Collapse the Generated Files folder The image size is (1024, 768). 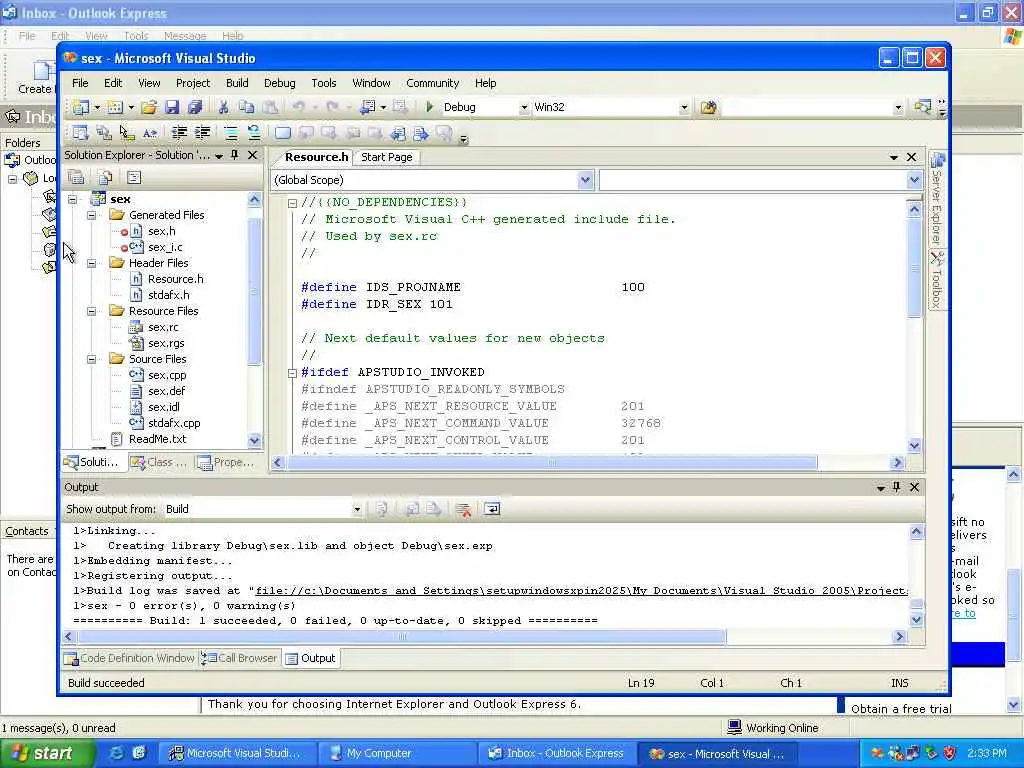[x=92, y=215]
